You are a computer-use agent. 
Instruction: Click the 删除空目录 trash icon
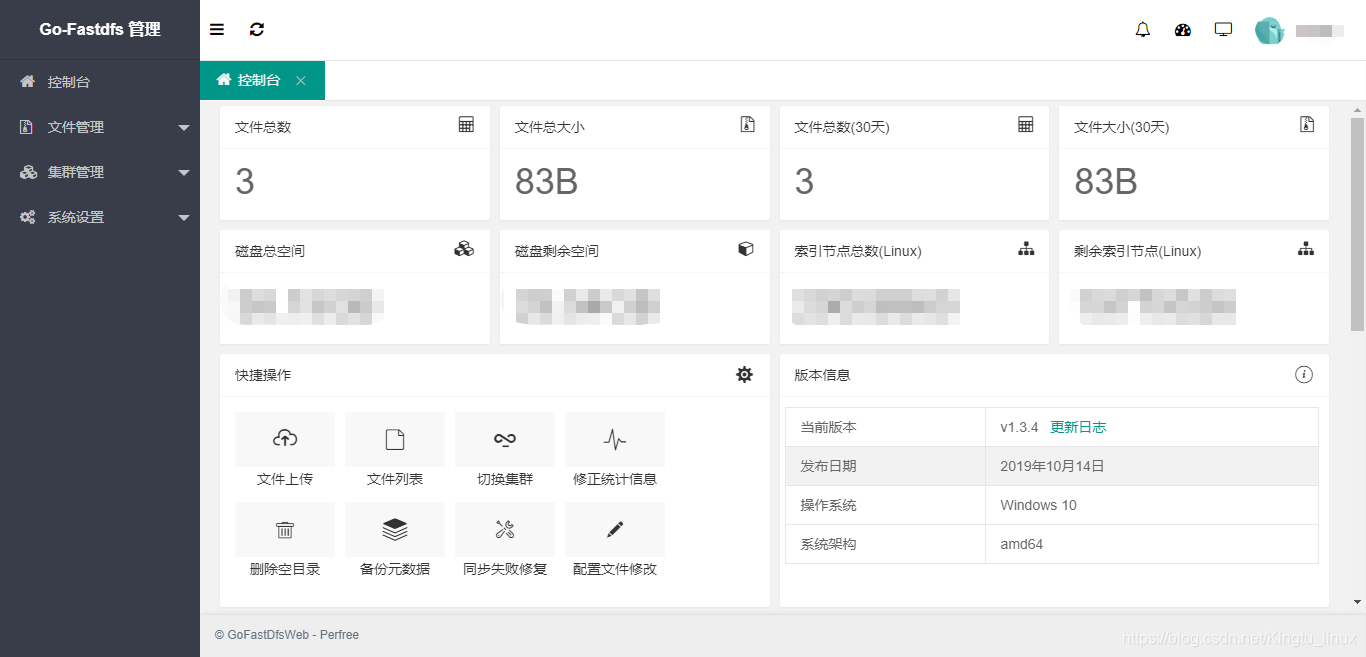(x=284, y=529)
